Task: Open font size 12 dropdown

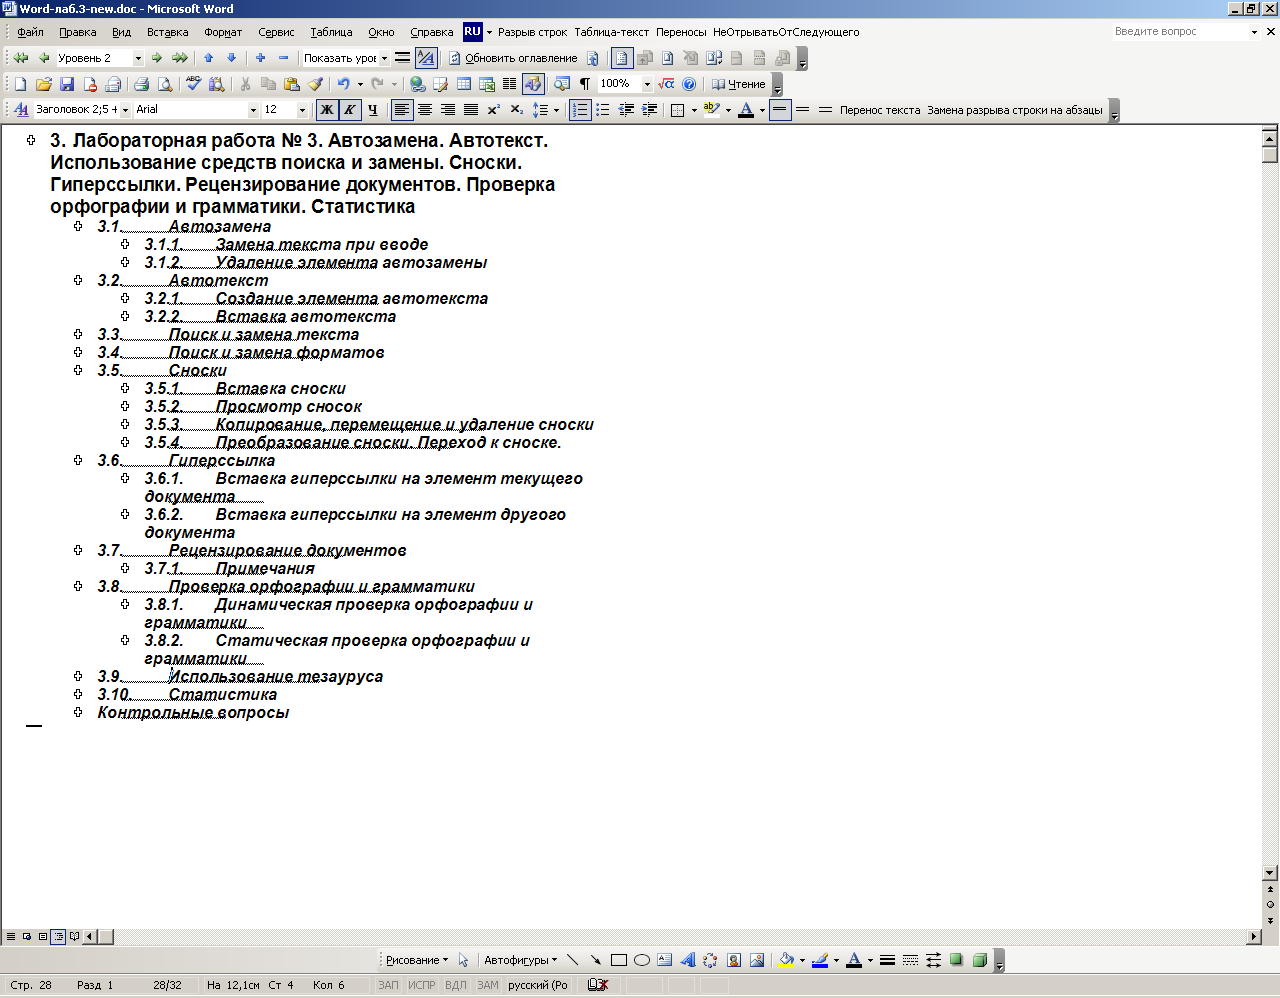Action: click(x=302, y=110)
